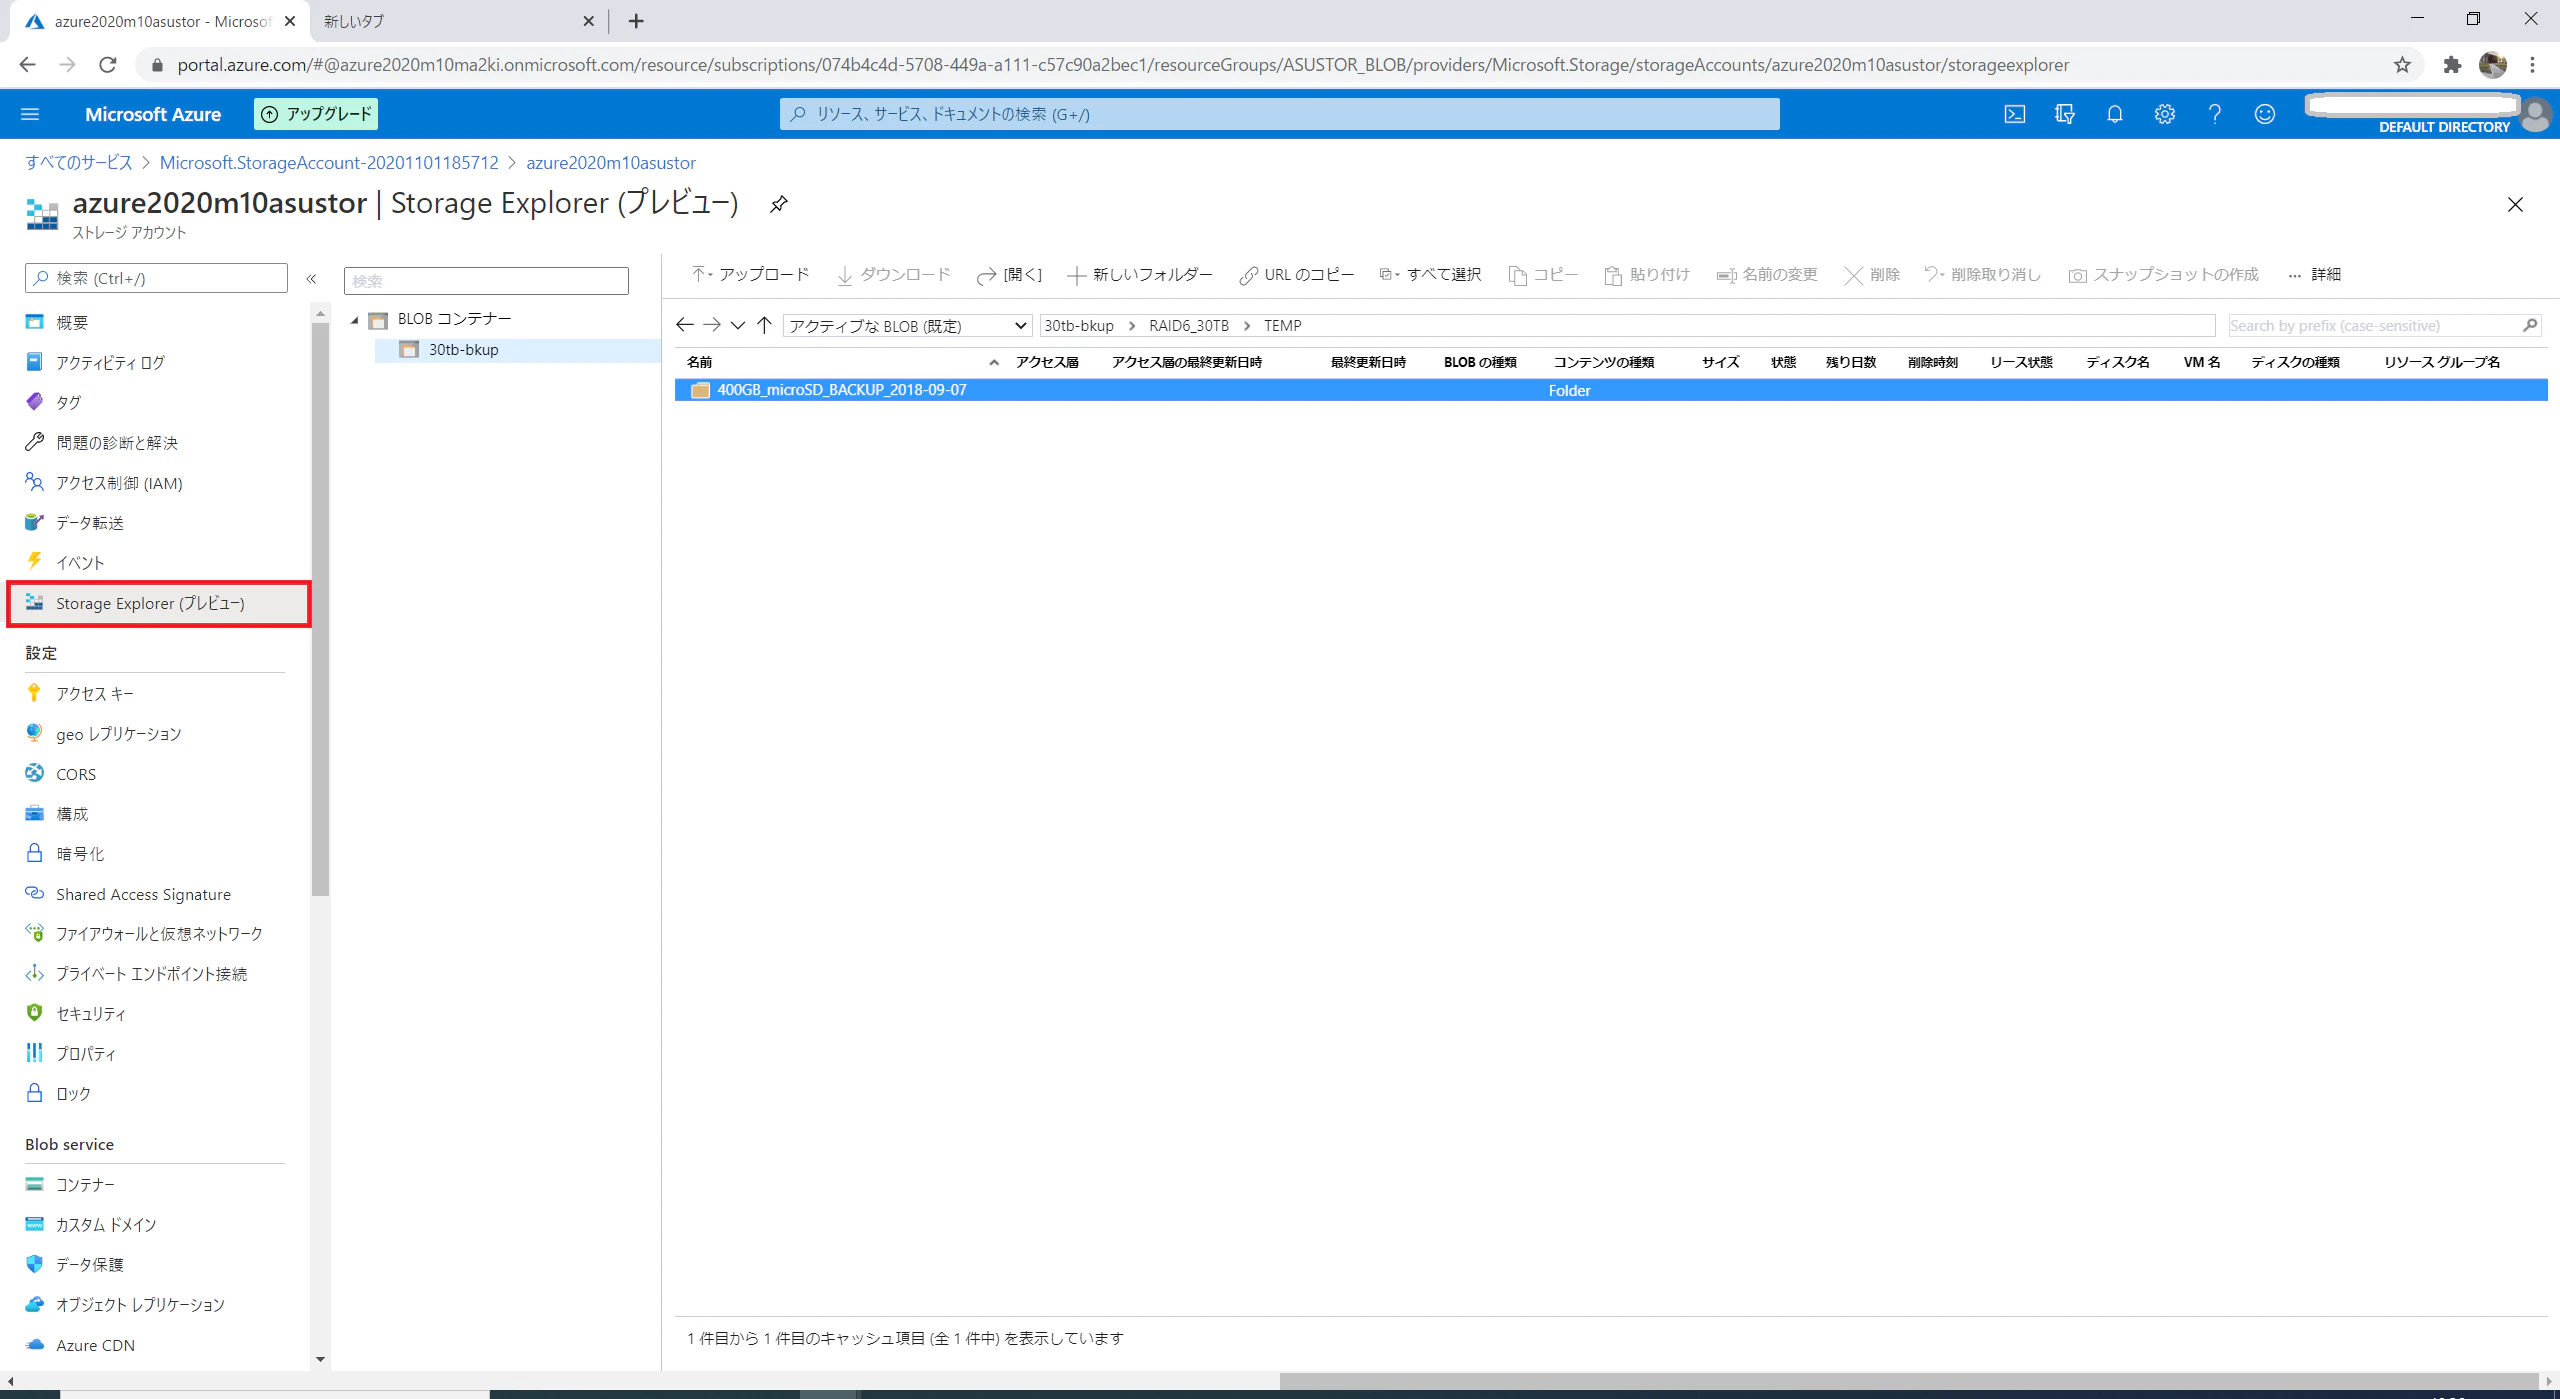This screenshot has height=1399, width=2560.
Task: Open the Azure portal hamburger menu
Action: pyautogui.click(x=30, y=114)
